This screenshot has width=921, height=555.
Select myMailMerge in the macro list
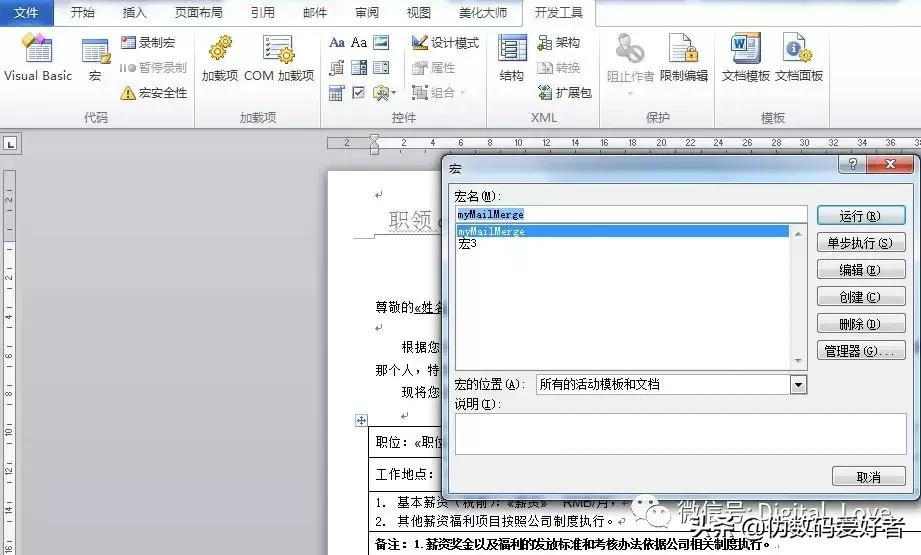(x=623, y=231)
